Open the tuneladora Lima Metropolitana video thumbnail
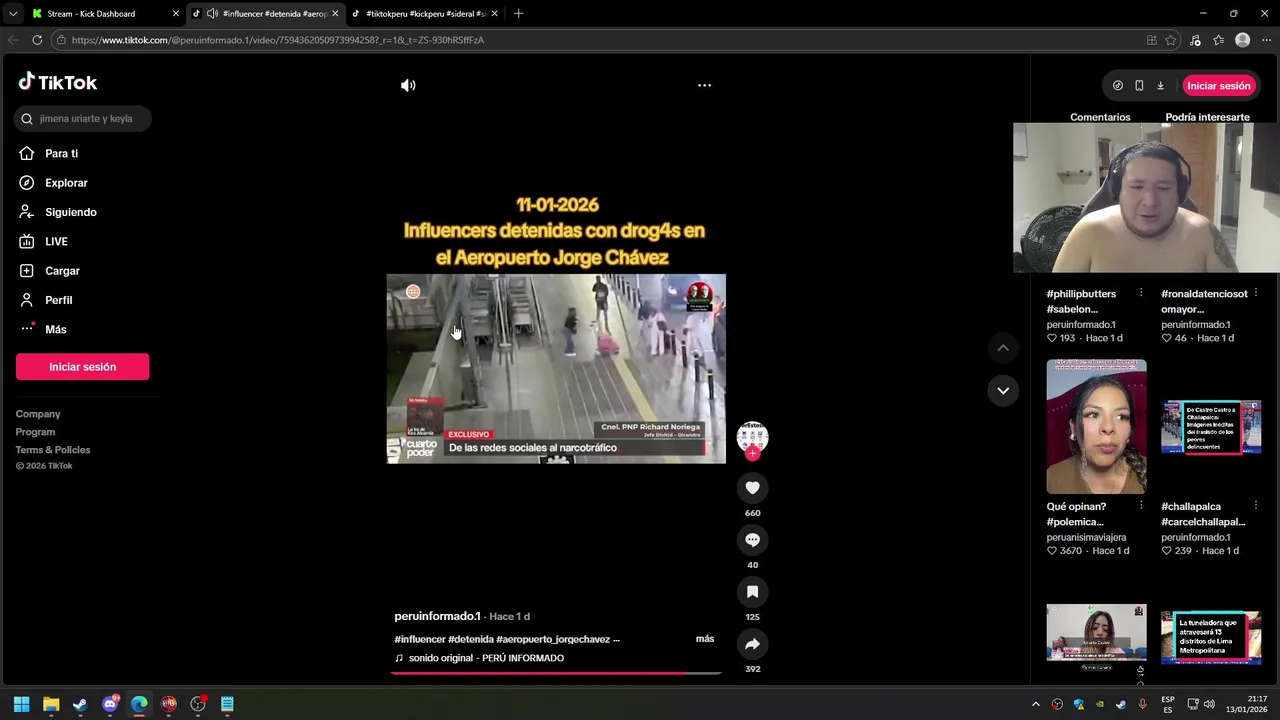1280x720 pixels. tap(1211, 637)
